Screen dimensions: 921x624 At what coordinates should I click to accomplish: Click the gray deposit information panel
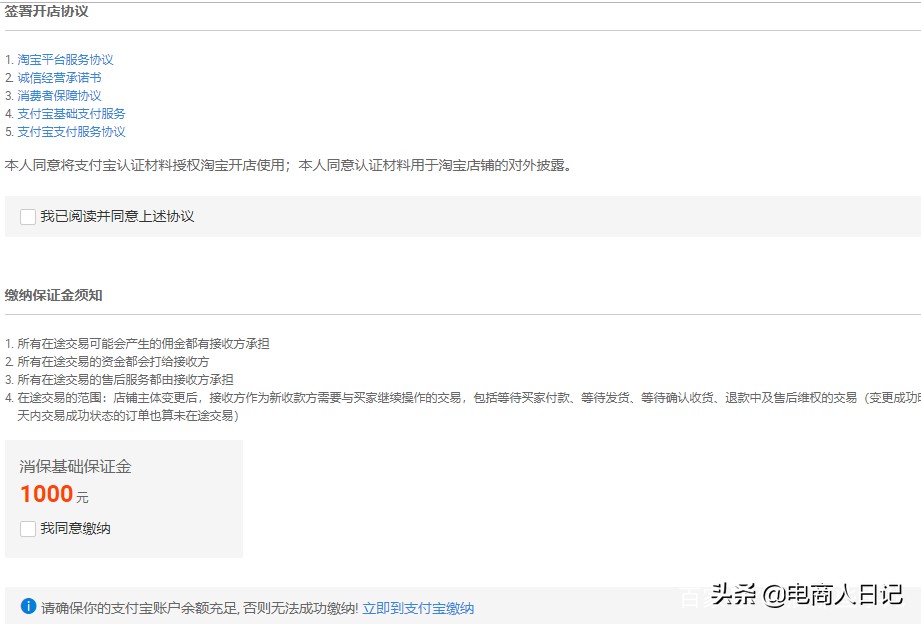click(x=123, y=500)
